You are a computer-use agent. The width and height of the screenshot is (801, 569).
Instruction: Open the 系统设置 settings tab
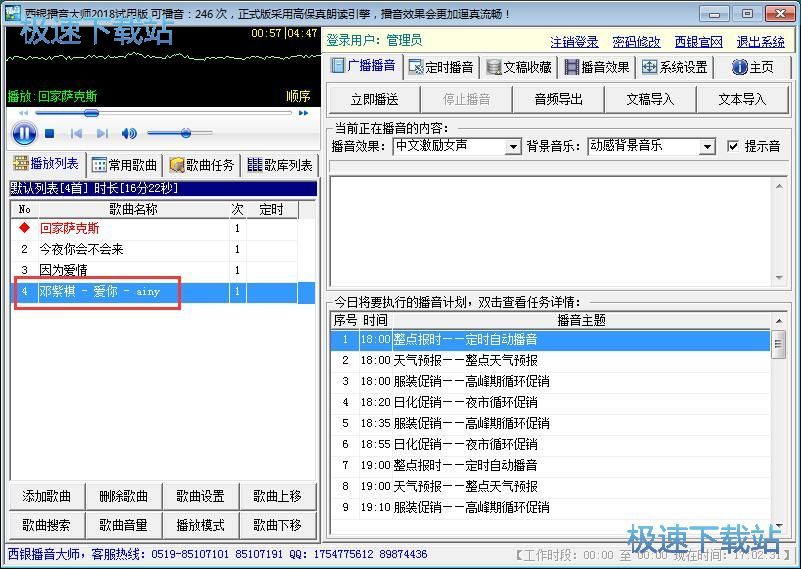675,67
